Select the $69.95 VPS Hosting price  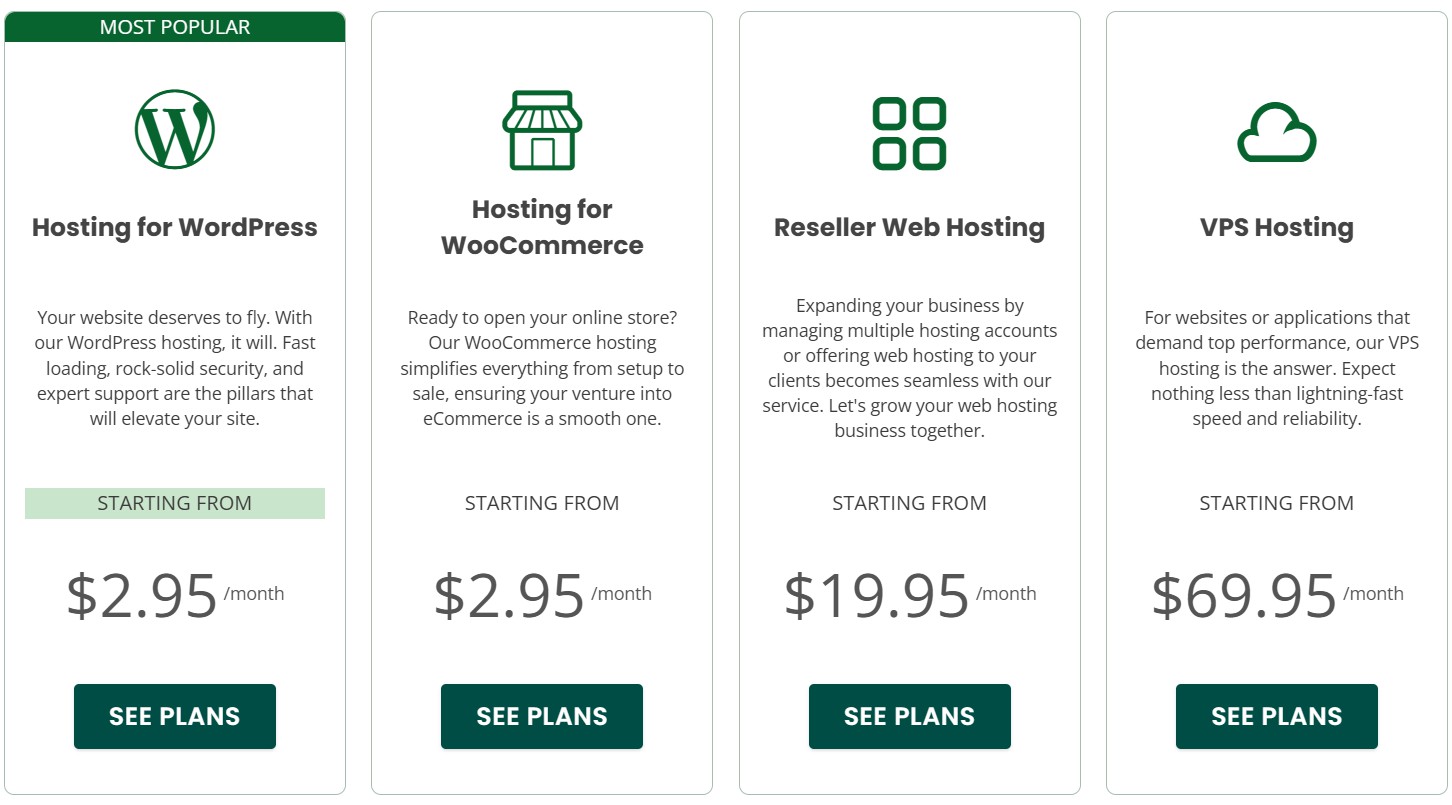click(x=1245, y=594)
